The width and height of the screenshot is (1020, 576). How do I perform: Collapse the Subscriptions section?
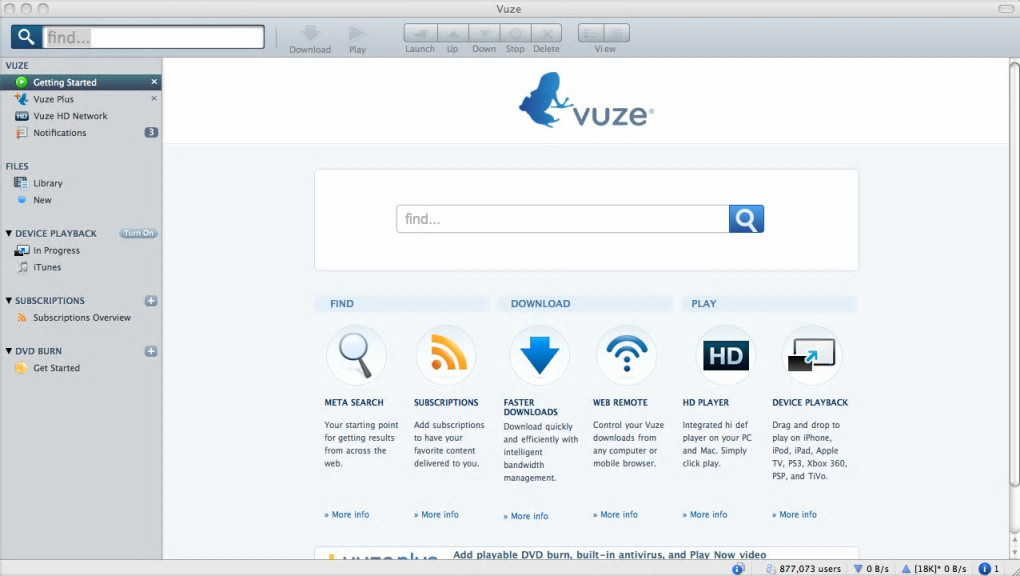(x=8, y=300)
